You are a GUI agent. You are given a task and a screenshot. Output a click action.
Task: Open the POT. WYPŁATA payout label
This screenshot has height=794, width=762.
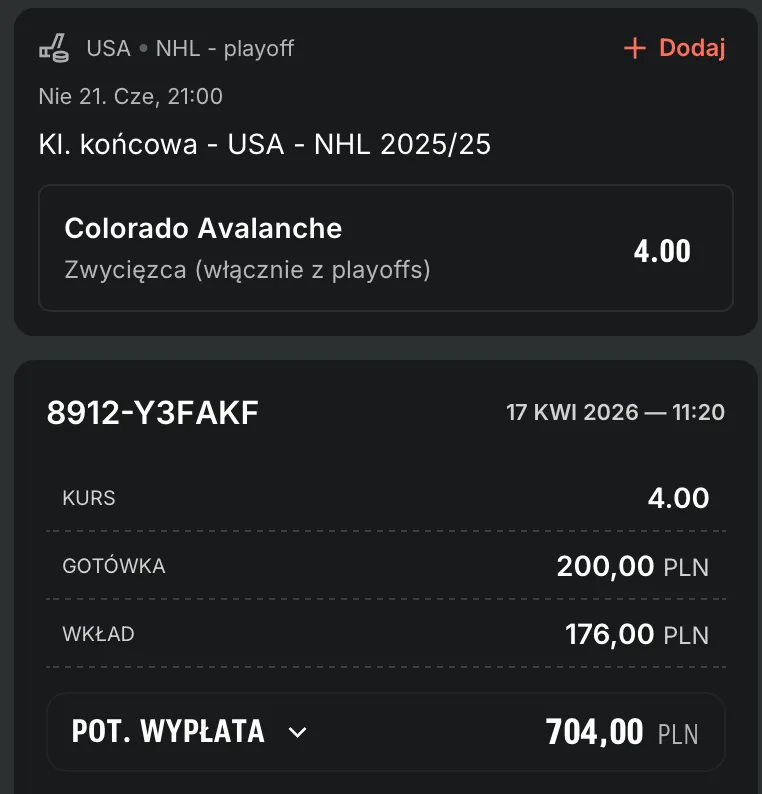(168, 732)
